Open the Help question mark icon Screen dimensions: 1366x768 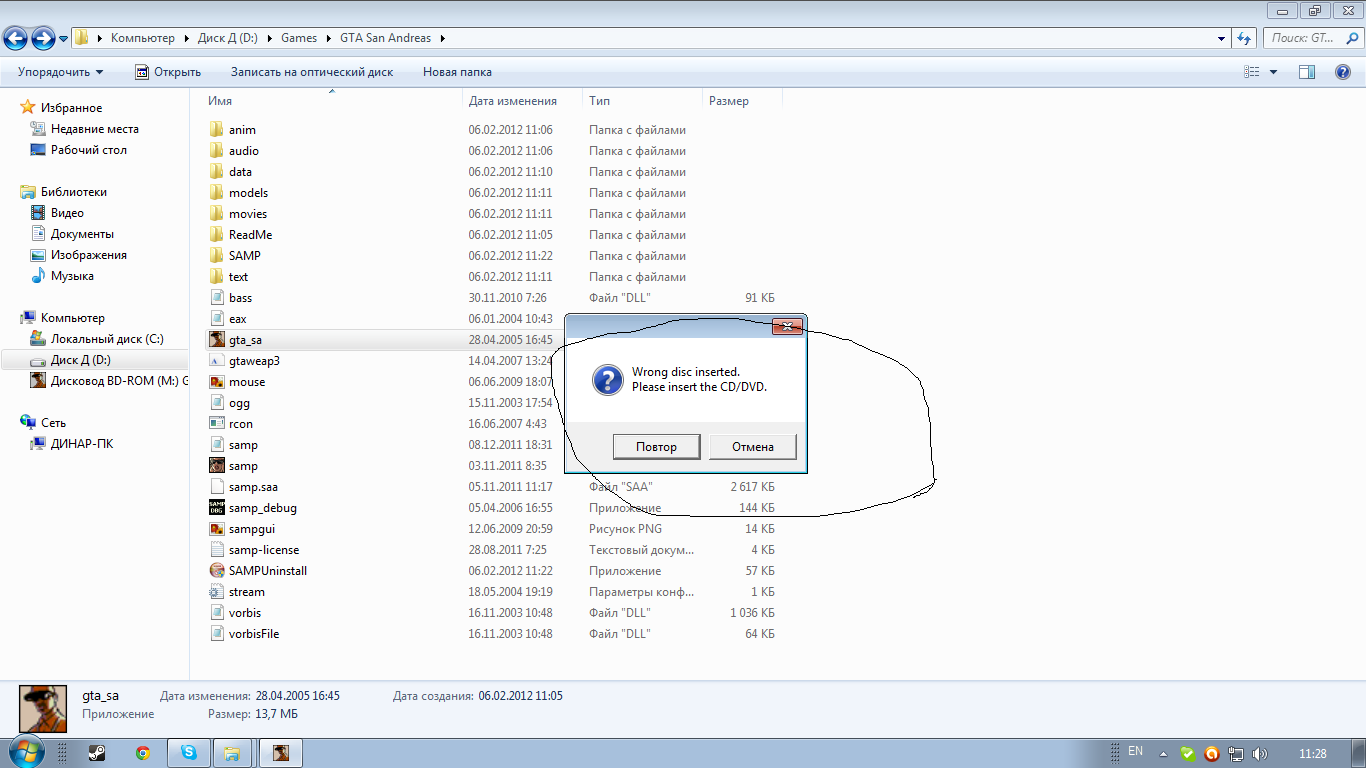coord(1343,72)
